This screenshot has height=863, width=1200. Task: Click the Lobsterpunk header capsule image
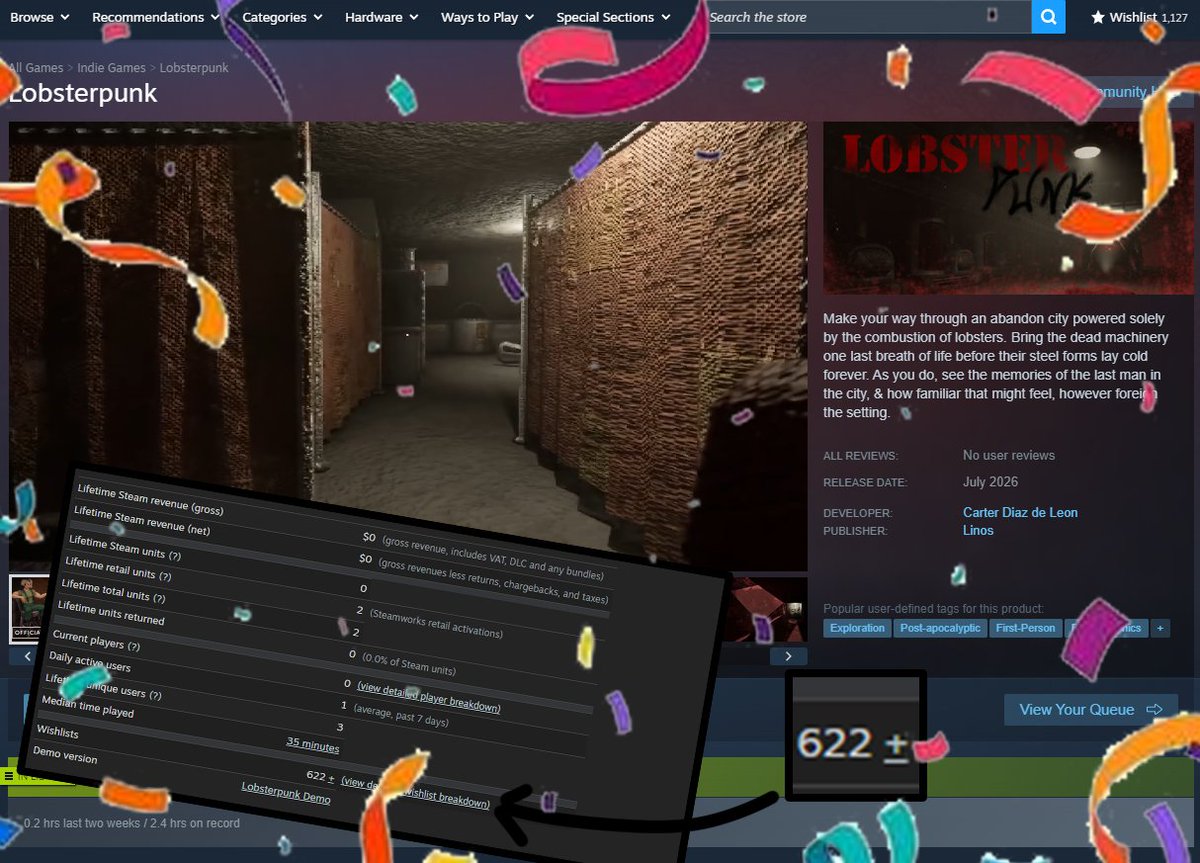1008,208
